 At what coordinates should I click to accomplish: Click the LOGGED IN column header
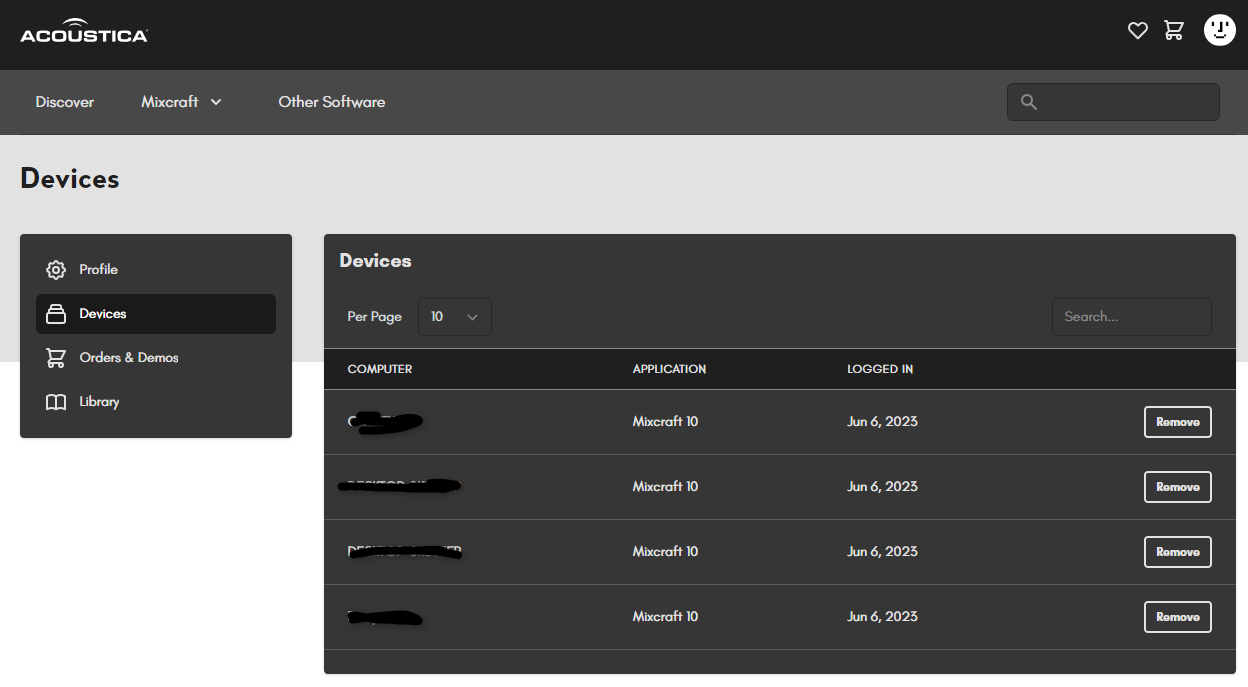pyautogui.click(x=880, y=369)
